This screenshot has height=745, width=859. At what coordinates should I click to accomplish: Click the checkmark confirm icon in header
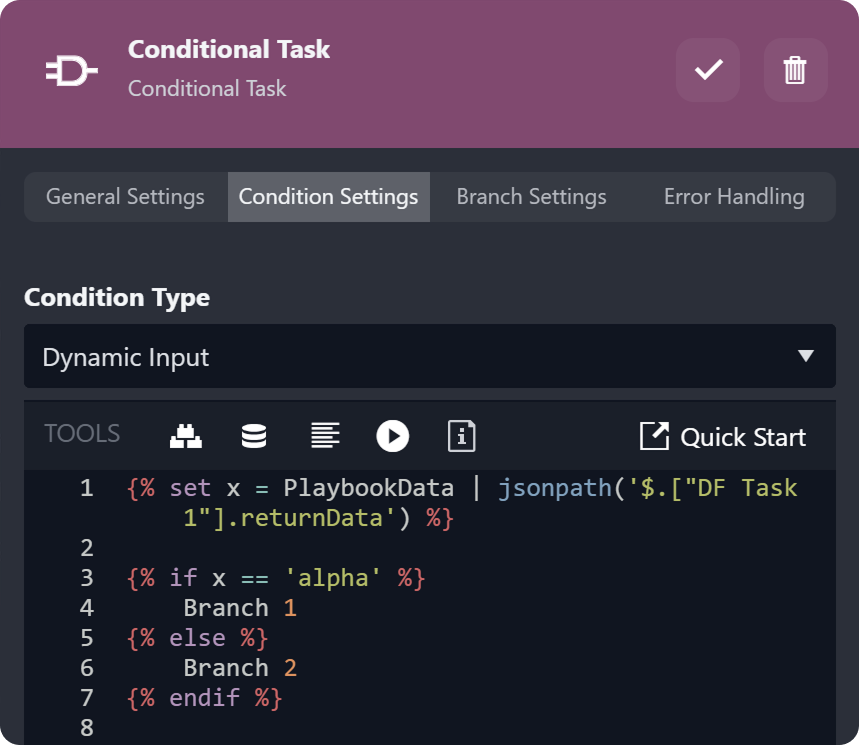click(708, 70)
